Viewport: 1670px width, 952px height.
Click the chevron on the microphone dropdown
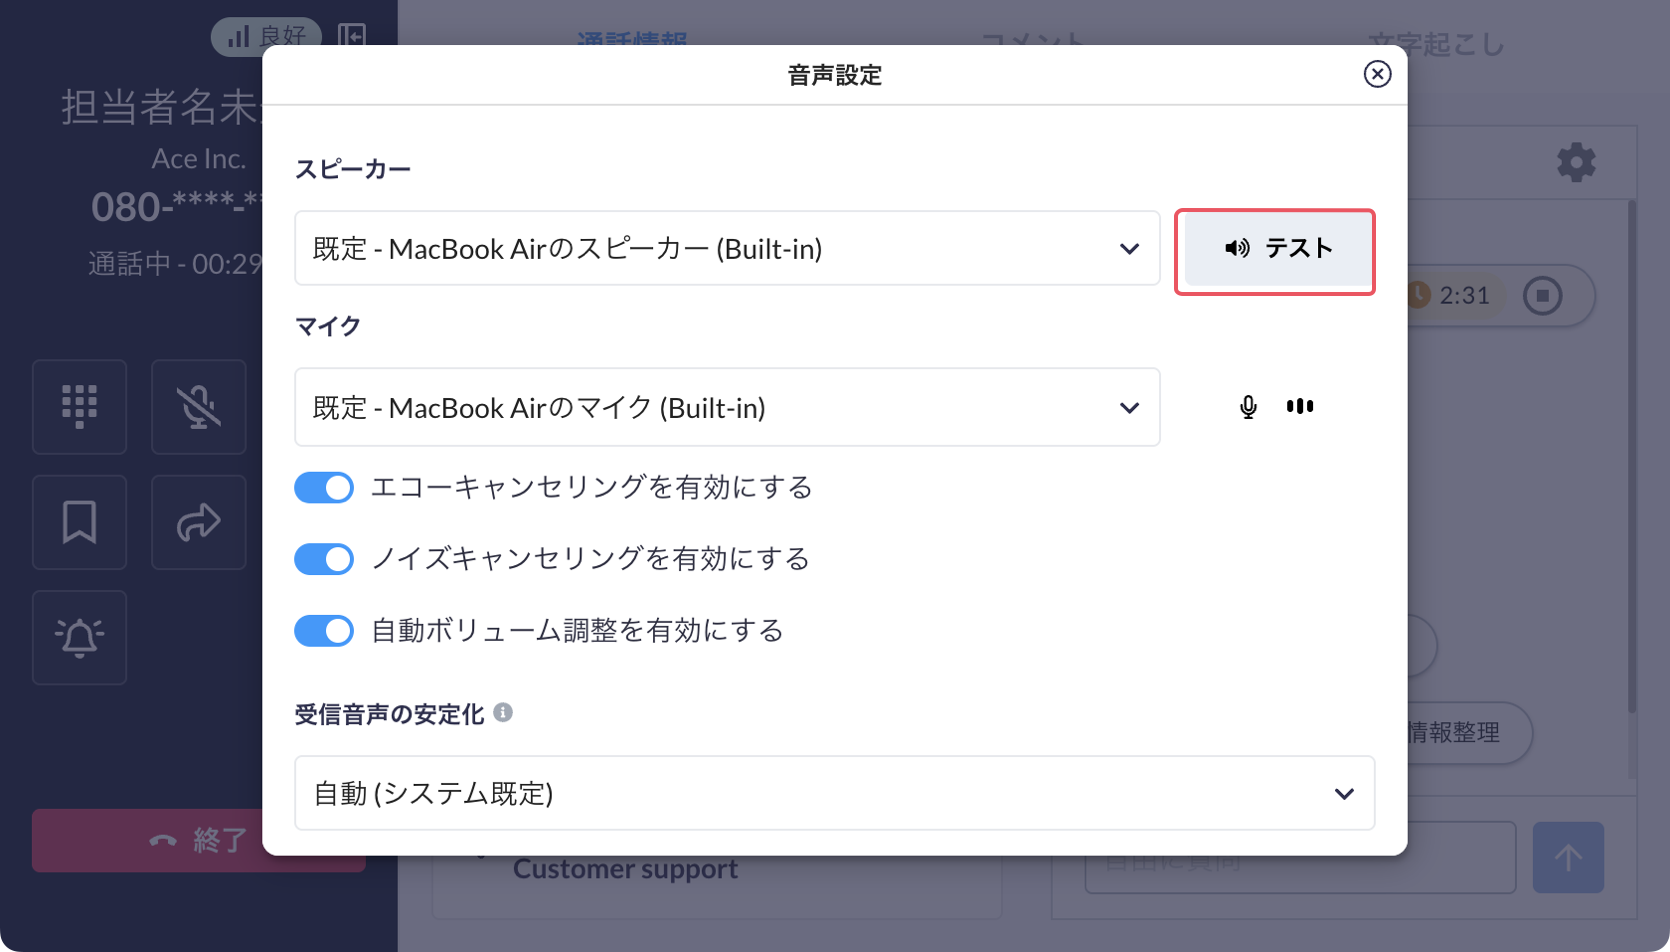click(1129, 408)
